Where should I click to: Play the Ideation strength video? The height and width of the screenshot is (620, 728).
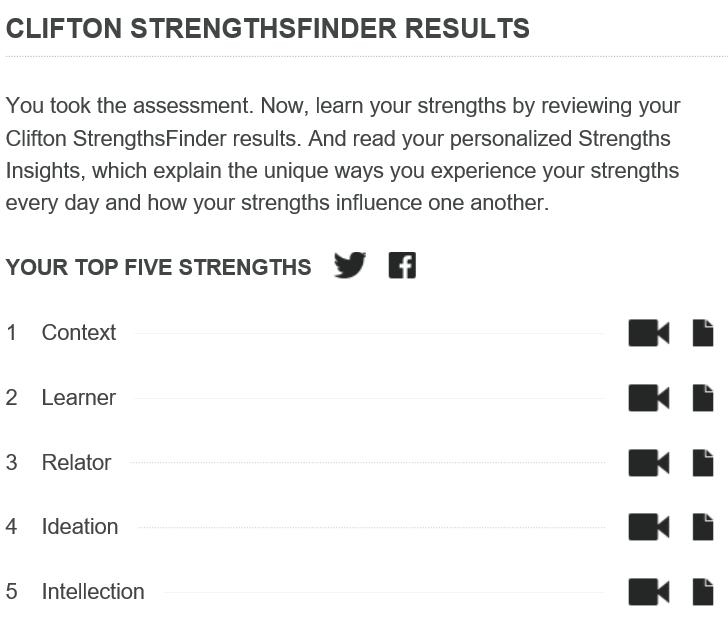pos(648,527)
